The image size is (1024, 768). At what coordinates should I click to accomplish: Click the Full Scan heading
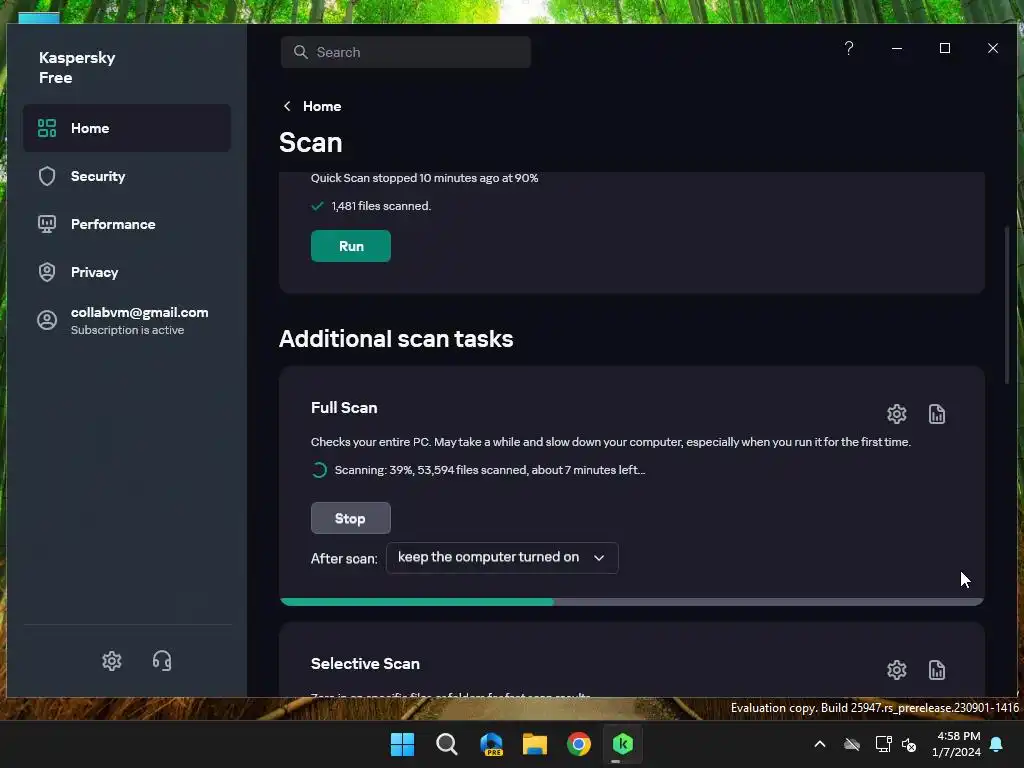pyautogui.click(x=344, y=408)
